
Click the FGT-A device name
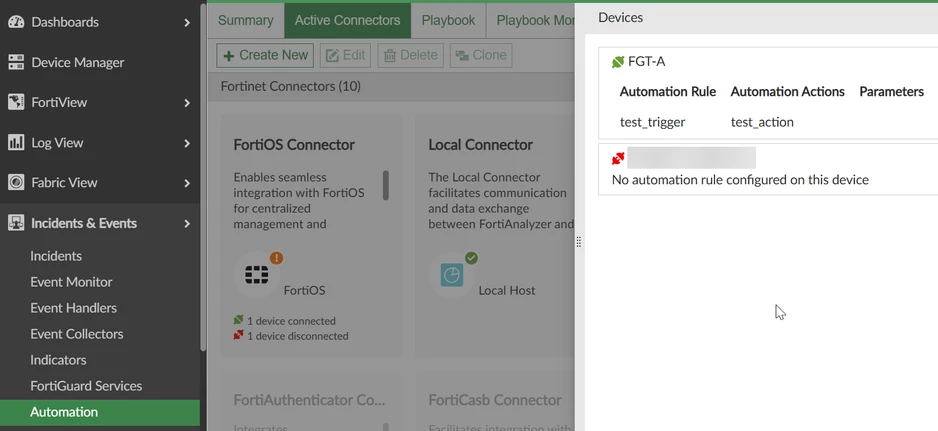(x=646, y=62)
